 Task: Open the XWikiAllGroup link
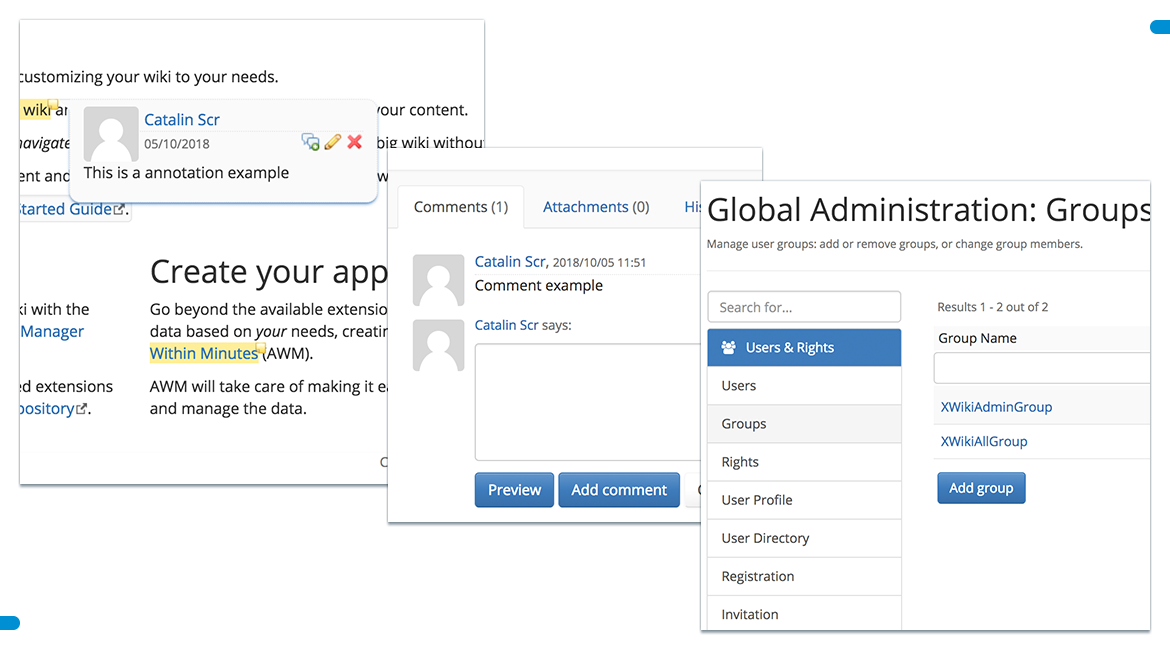click(983, 441)
